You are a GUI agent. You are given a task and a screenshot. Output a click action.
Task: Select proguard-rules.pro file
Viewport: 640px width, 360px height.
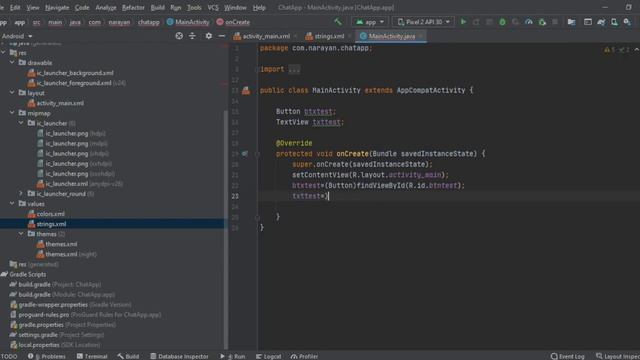click(x=85, y=315)
